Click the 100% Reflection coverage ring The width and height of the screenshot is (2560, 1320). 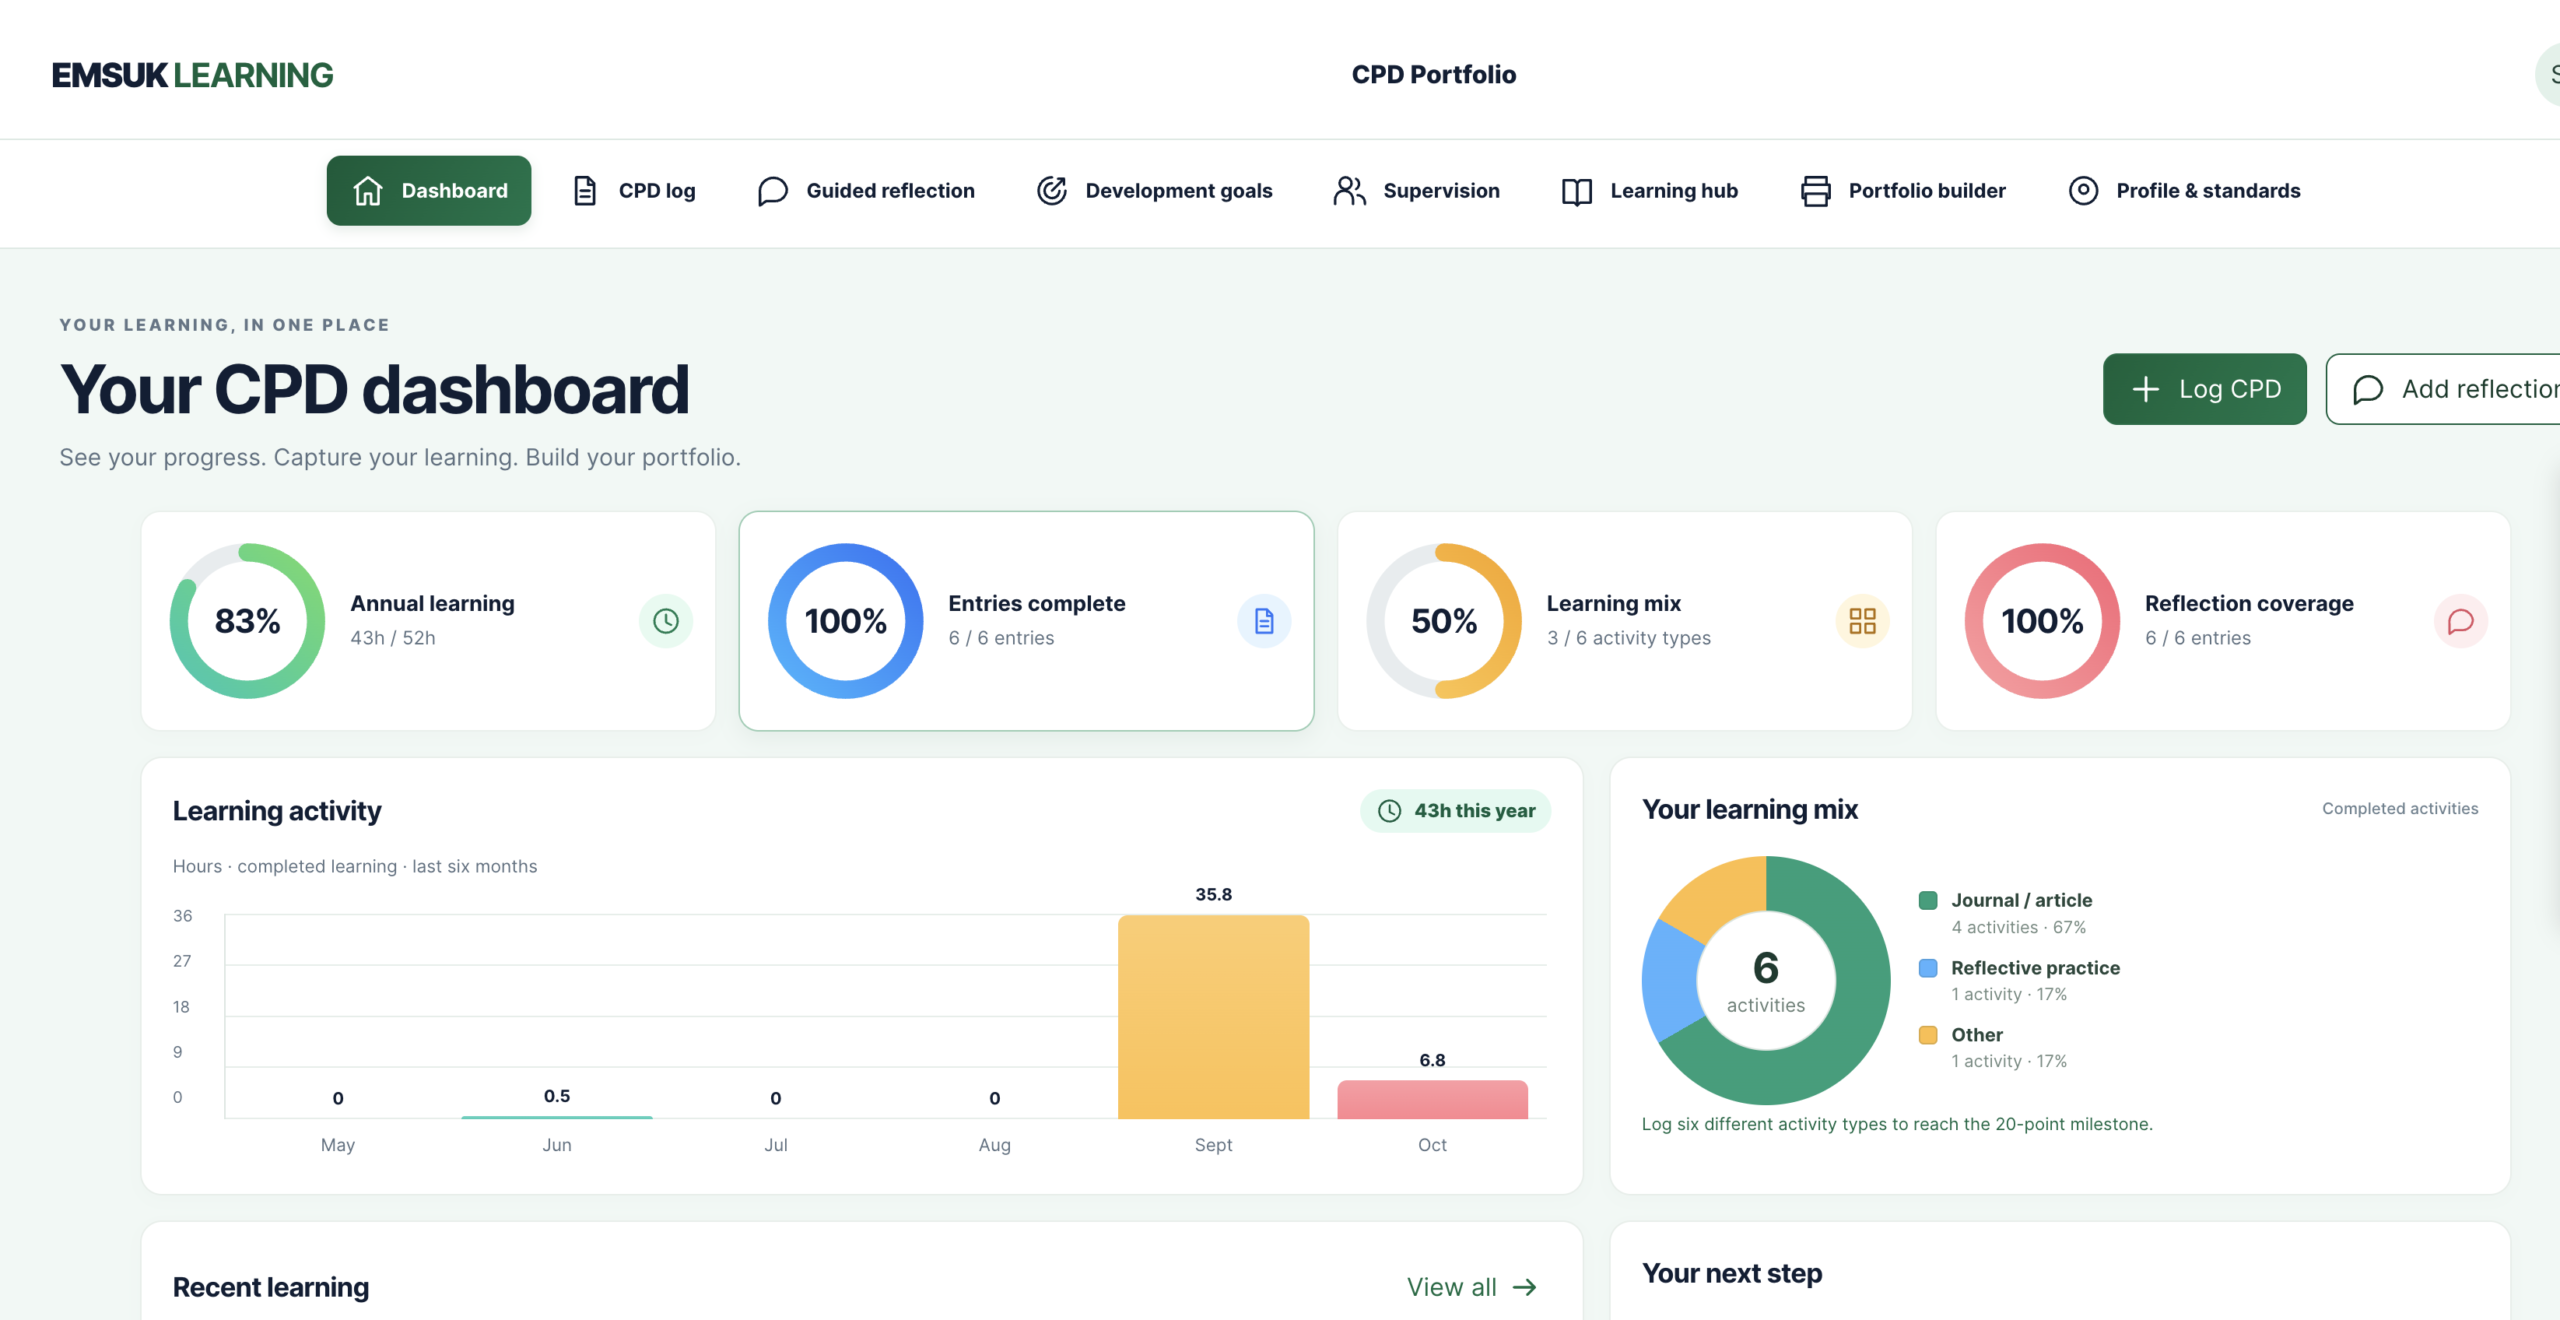click(2042, 621)
